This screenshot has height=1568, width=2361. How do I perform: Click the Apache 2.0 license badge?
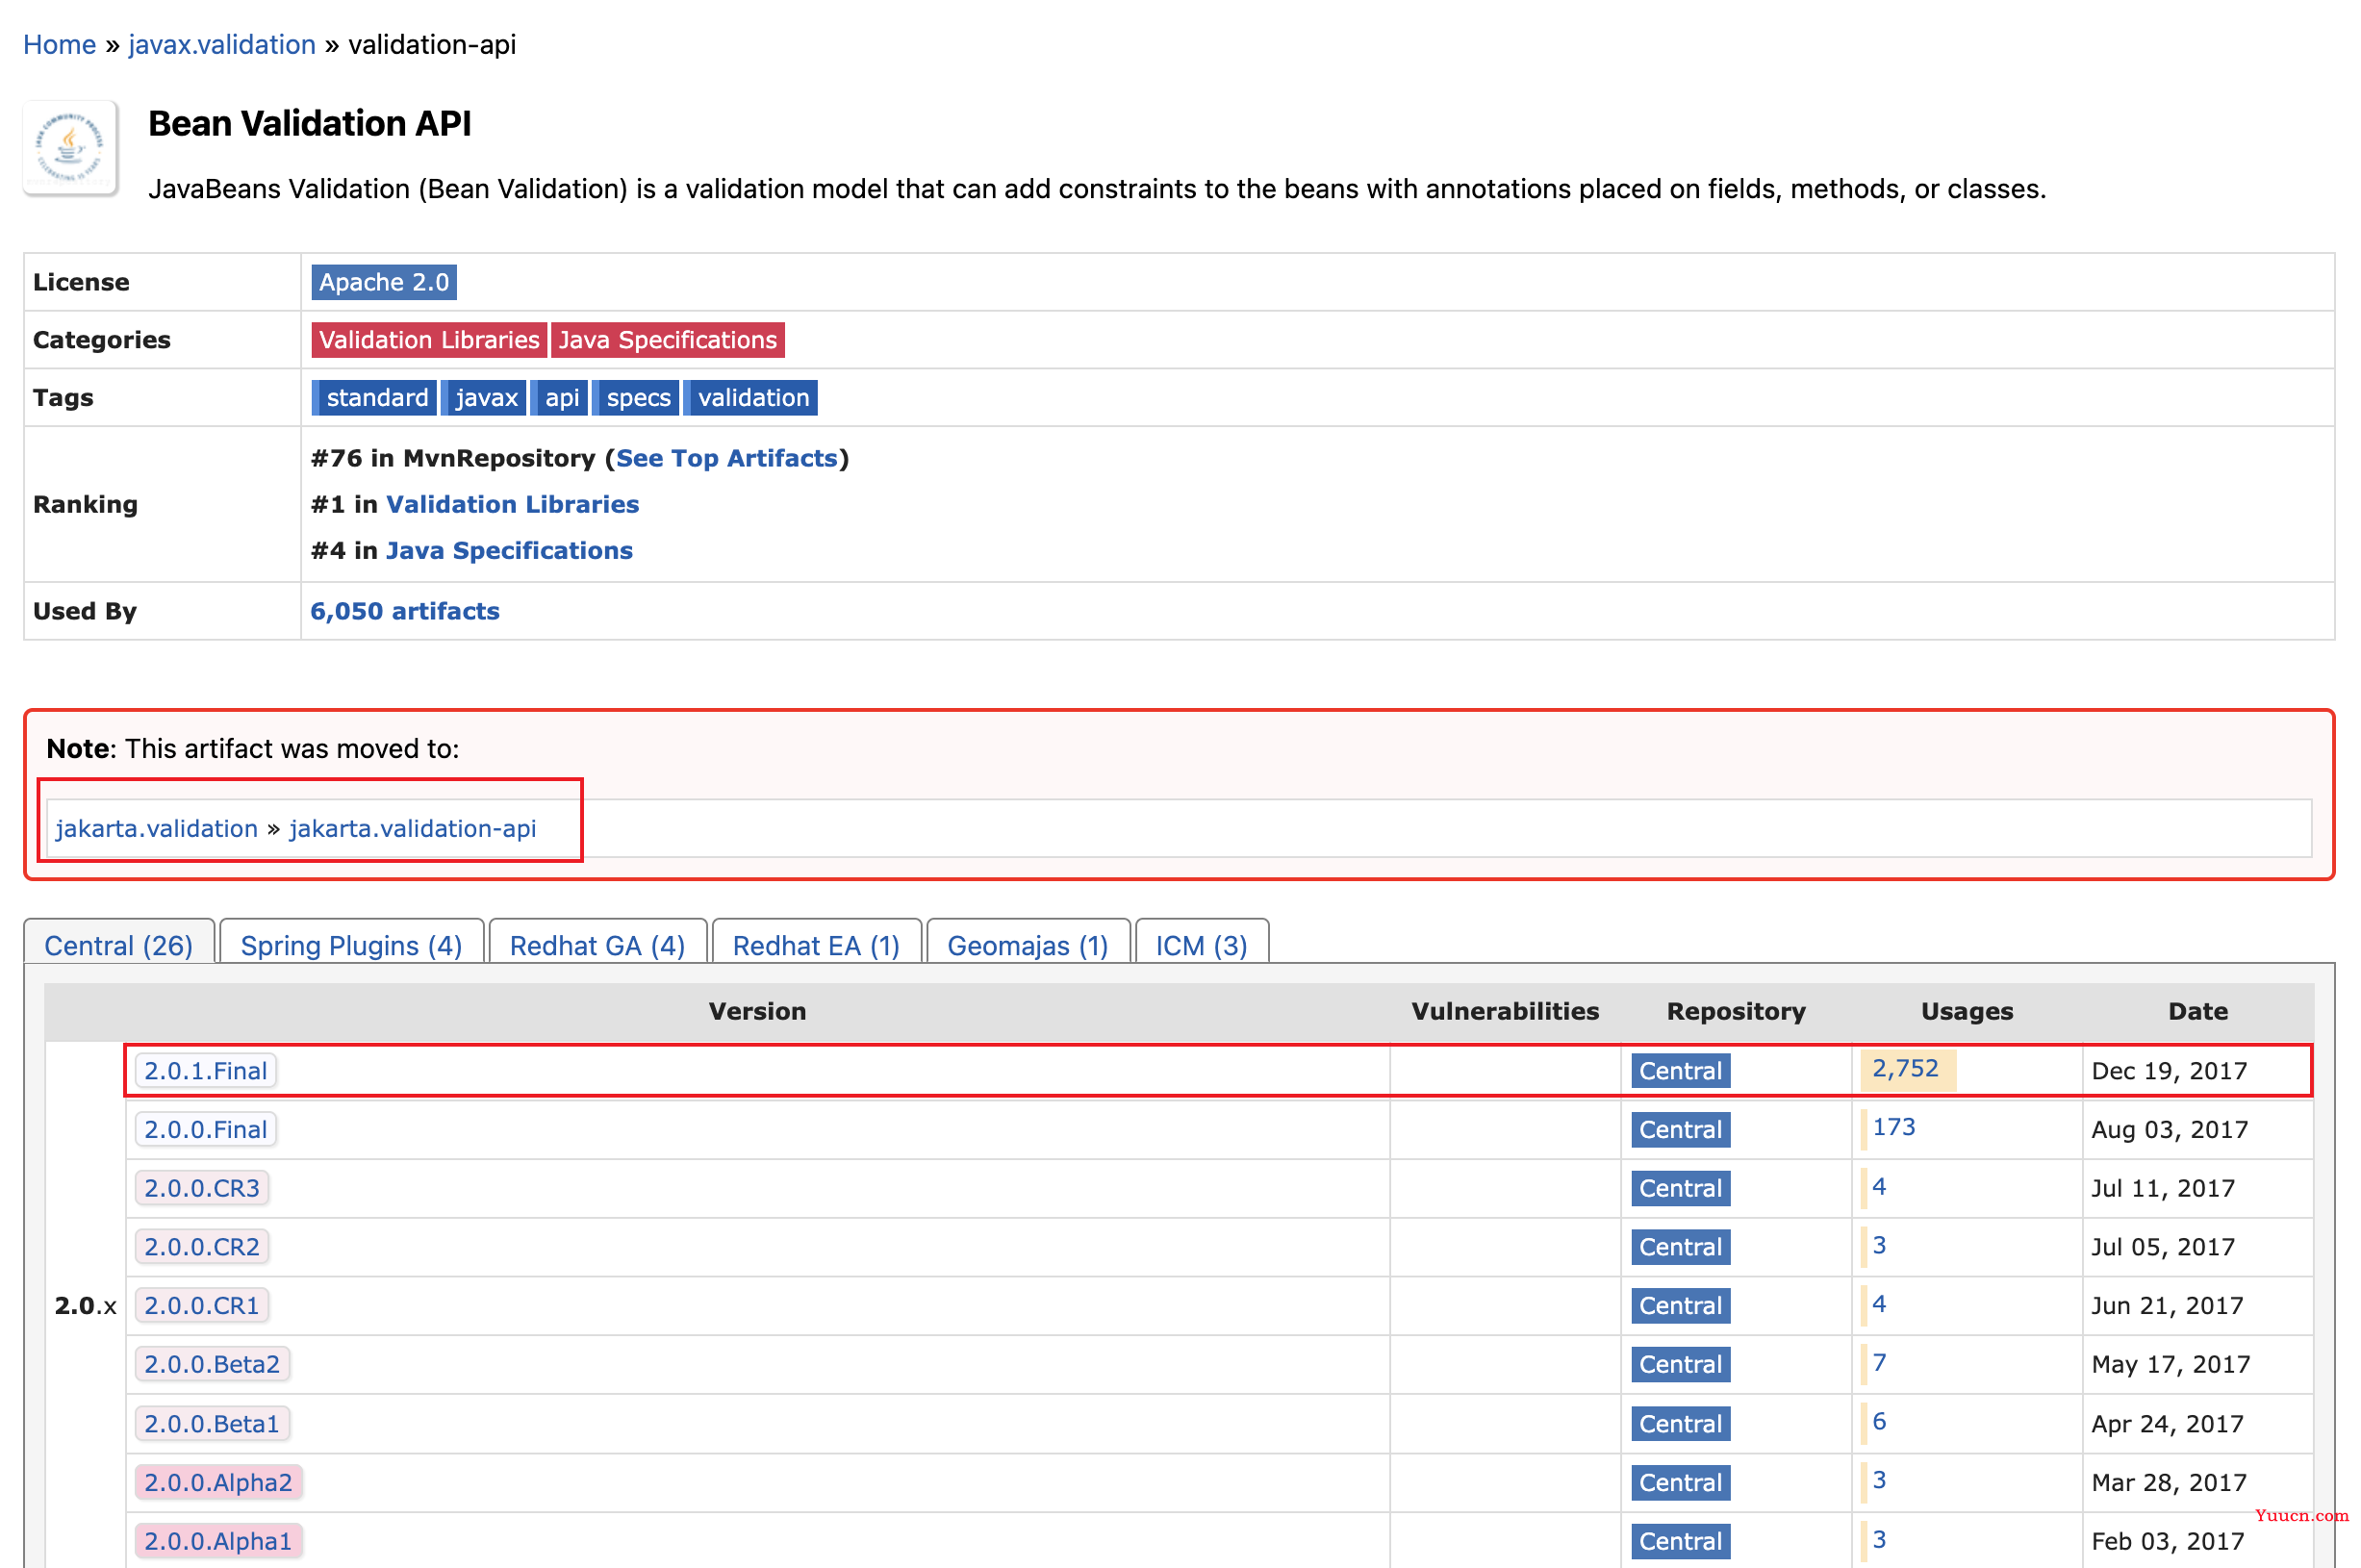384,282
